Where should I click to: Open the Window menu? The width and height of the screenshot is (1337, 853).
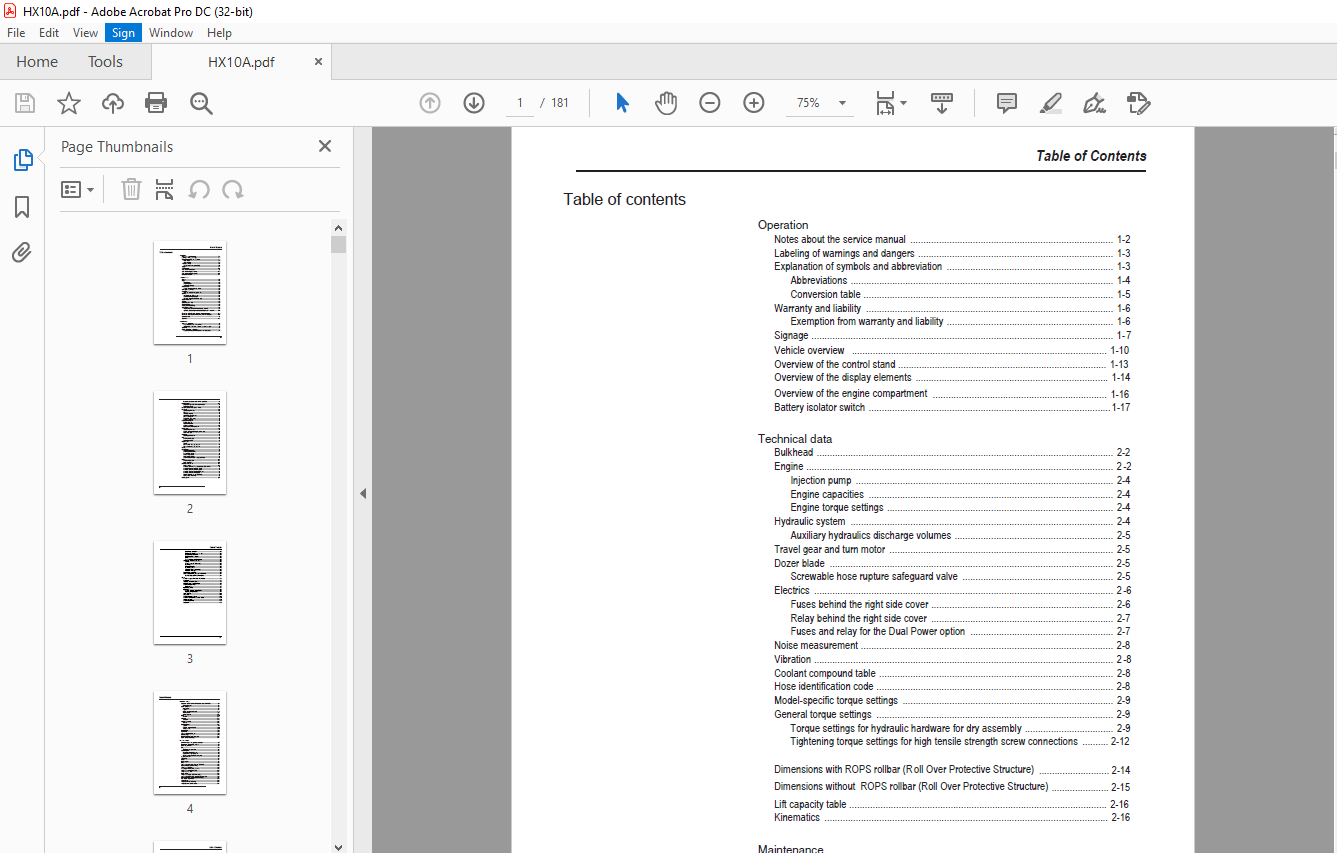171,33
